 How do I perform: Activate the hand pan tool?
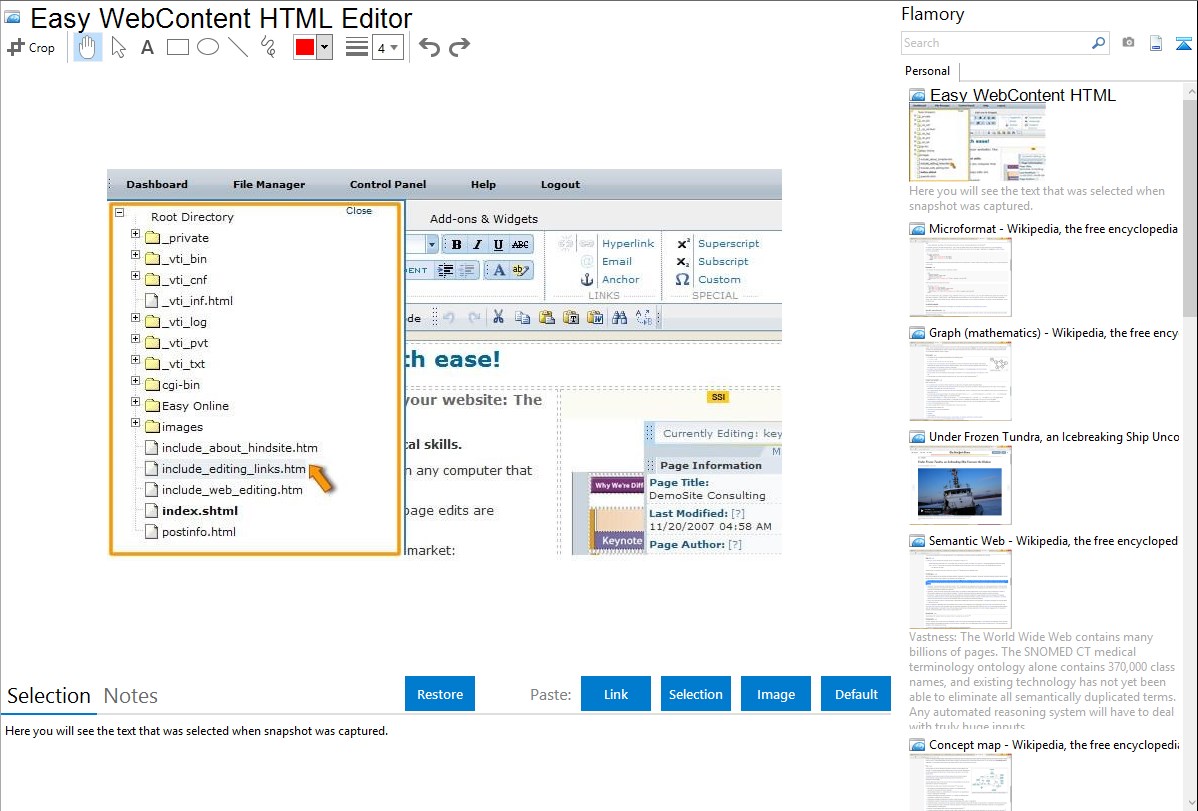click(x=87, y=47)
